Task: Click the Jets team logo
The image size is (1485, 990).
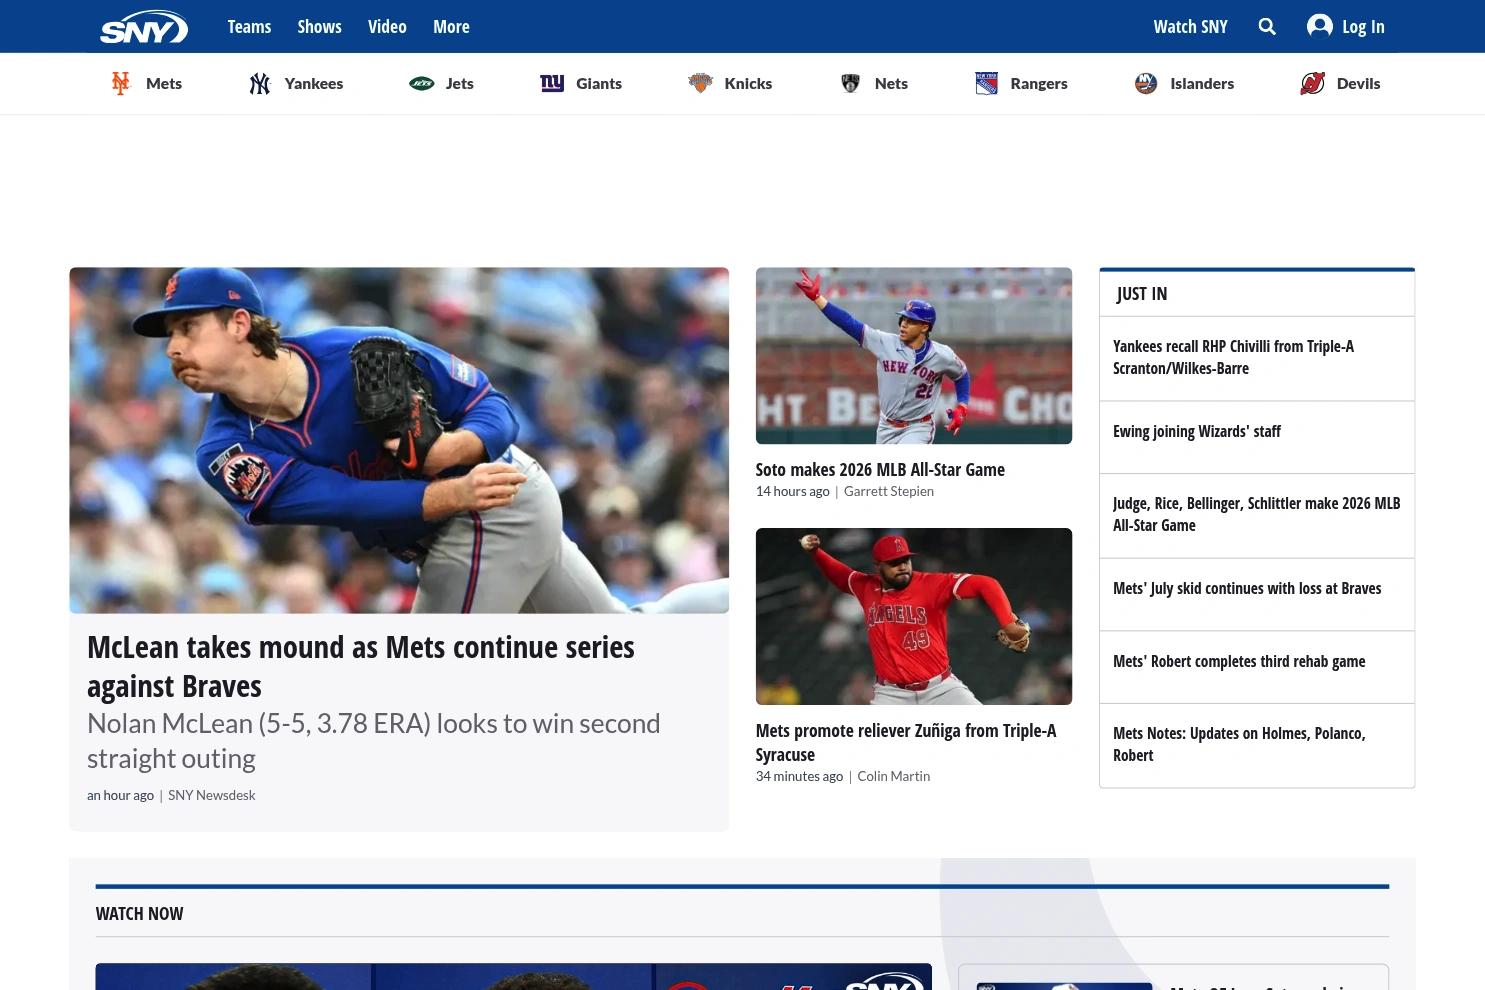Action: (422, 83)
